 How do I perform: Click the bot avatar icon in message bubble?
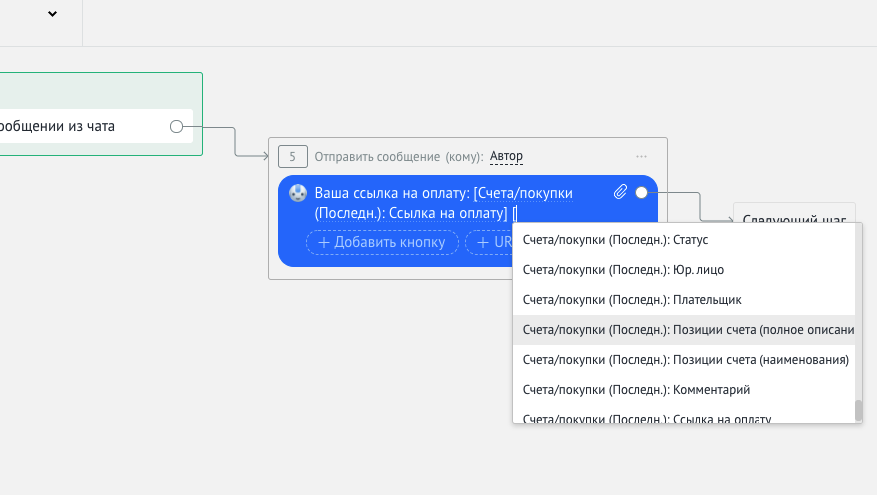[x=298, y=194]
